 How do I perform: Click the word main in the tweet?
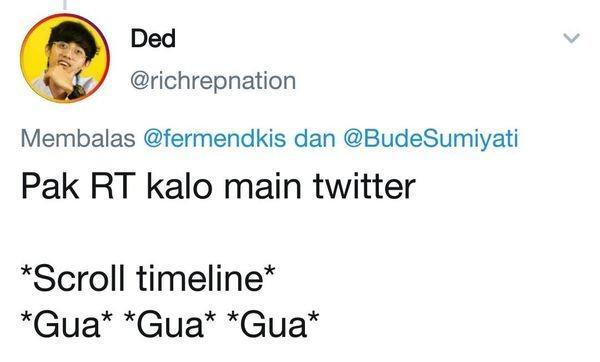pos(262,186)
